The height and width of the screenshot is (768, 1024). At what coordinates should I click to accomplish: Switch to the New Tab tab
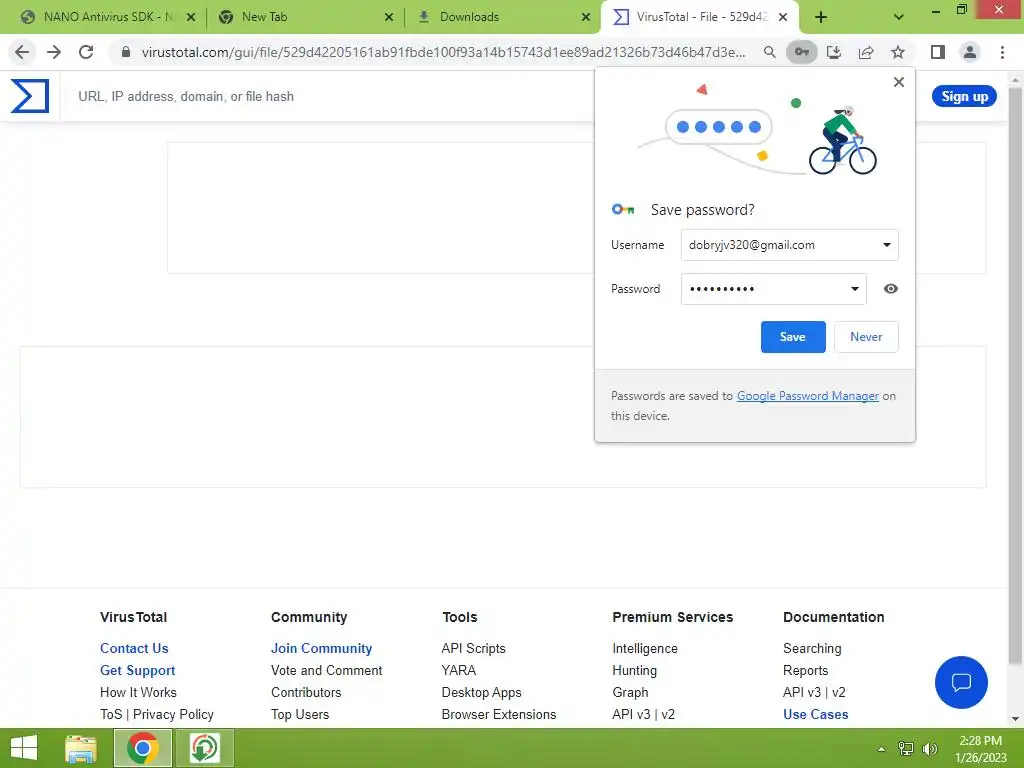point(304,17)
